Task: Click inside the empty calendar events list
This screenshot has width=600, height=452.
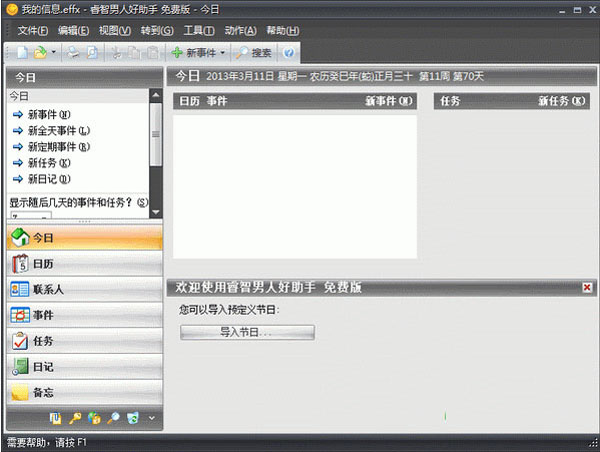Action: point(295,187)
